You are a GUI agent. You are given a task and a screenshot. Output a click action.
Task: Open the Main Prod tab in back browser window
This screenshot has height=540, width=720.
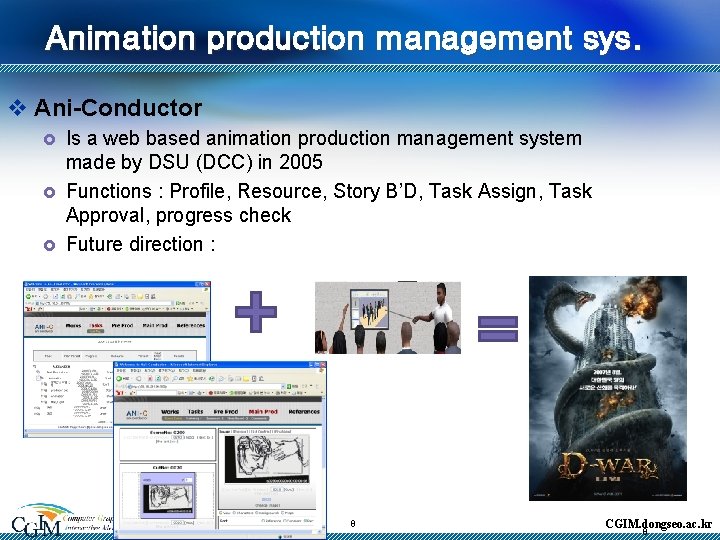pos(155,325)
